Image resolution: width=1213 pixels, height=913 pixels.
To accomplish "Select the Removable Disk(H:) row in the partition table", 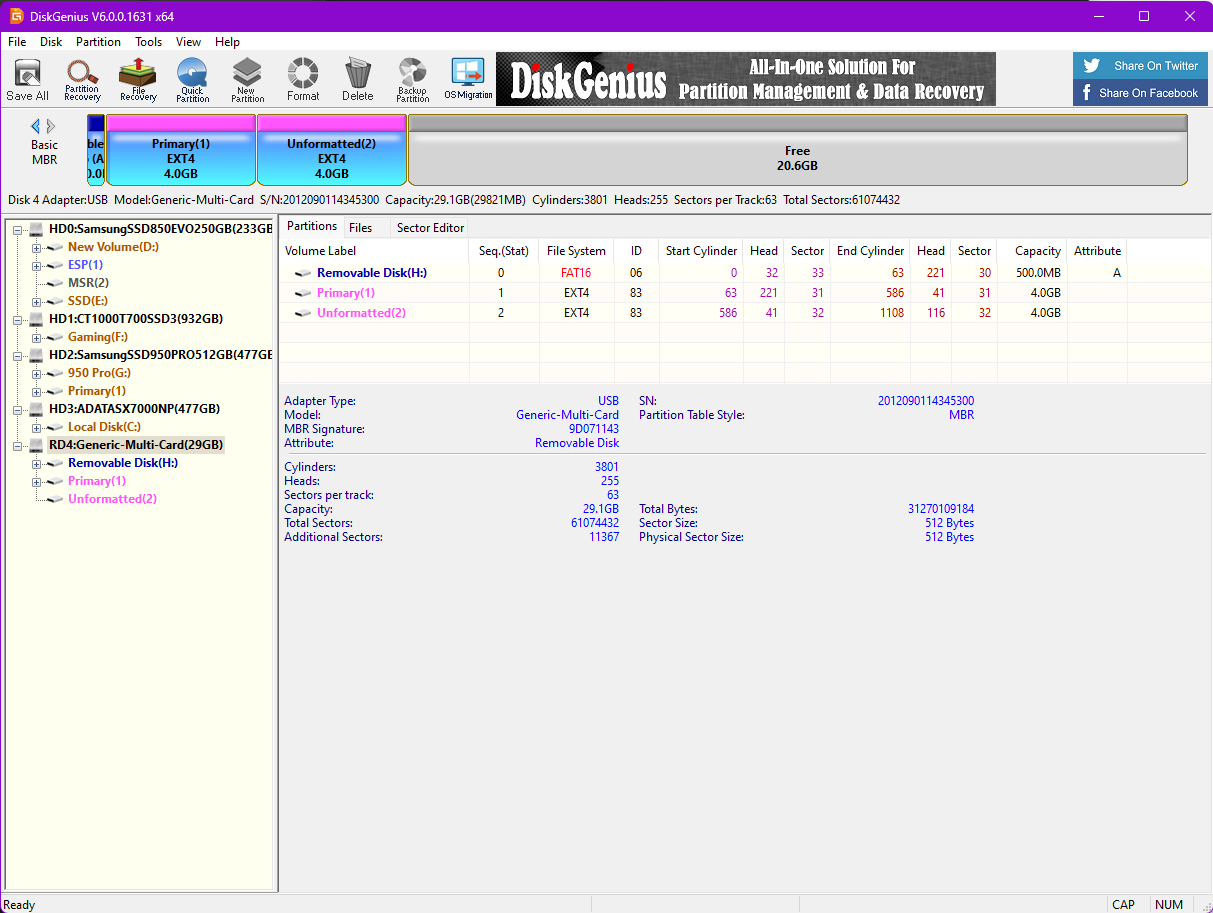I will (373, 272).
